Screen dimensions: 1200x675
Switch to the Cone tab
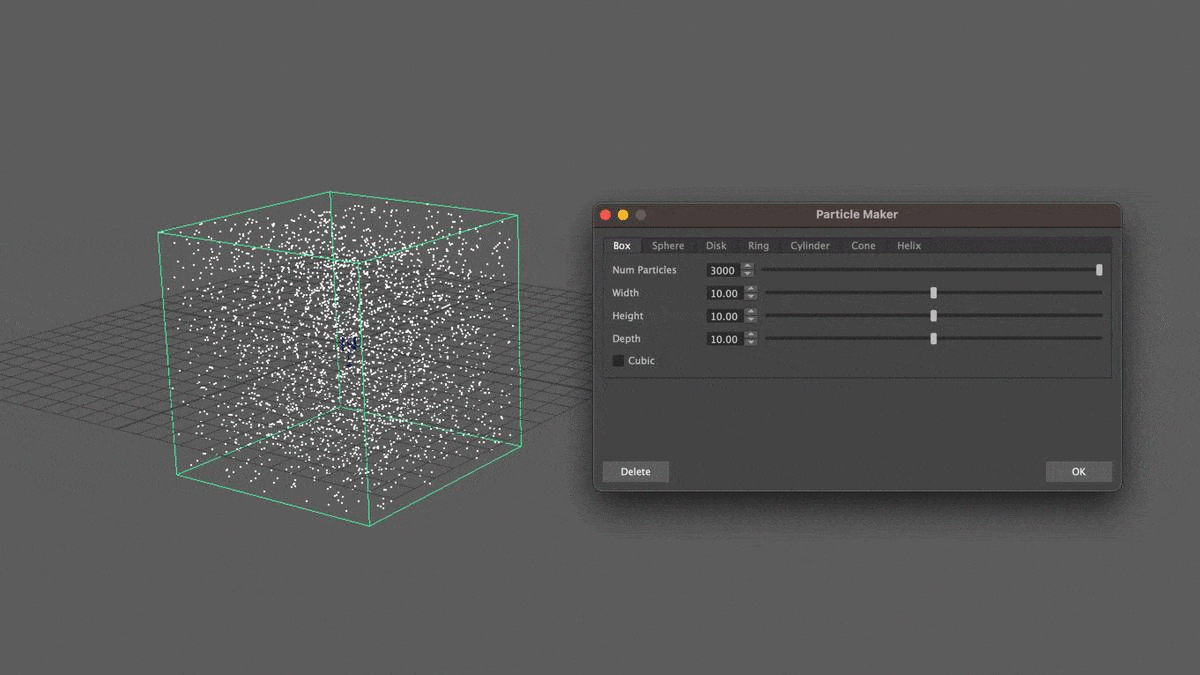coord(863,246)
